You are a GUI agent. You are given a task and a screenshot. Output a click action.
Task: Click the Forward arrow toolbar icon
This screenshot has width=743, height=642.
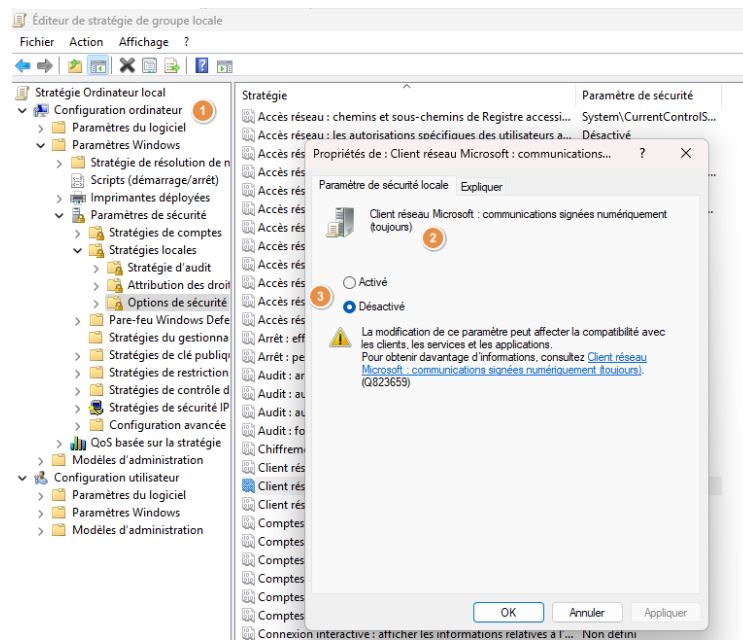pyautogui.click(x=45, y=66)
